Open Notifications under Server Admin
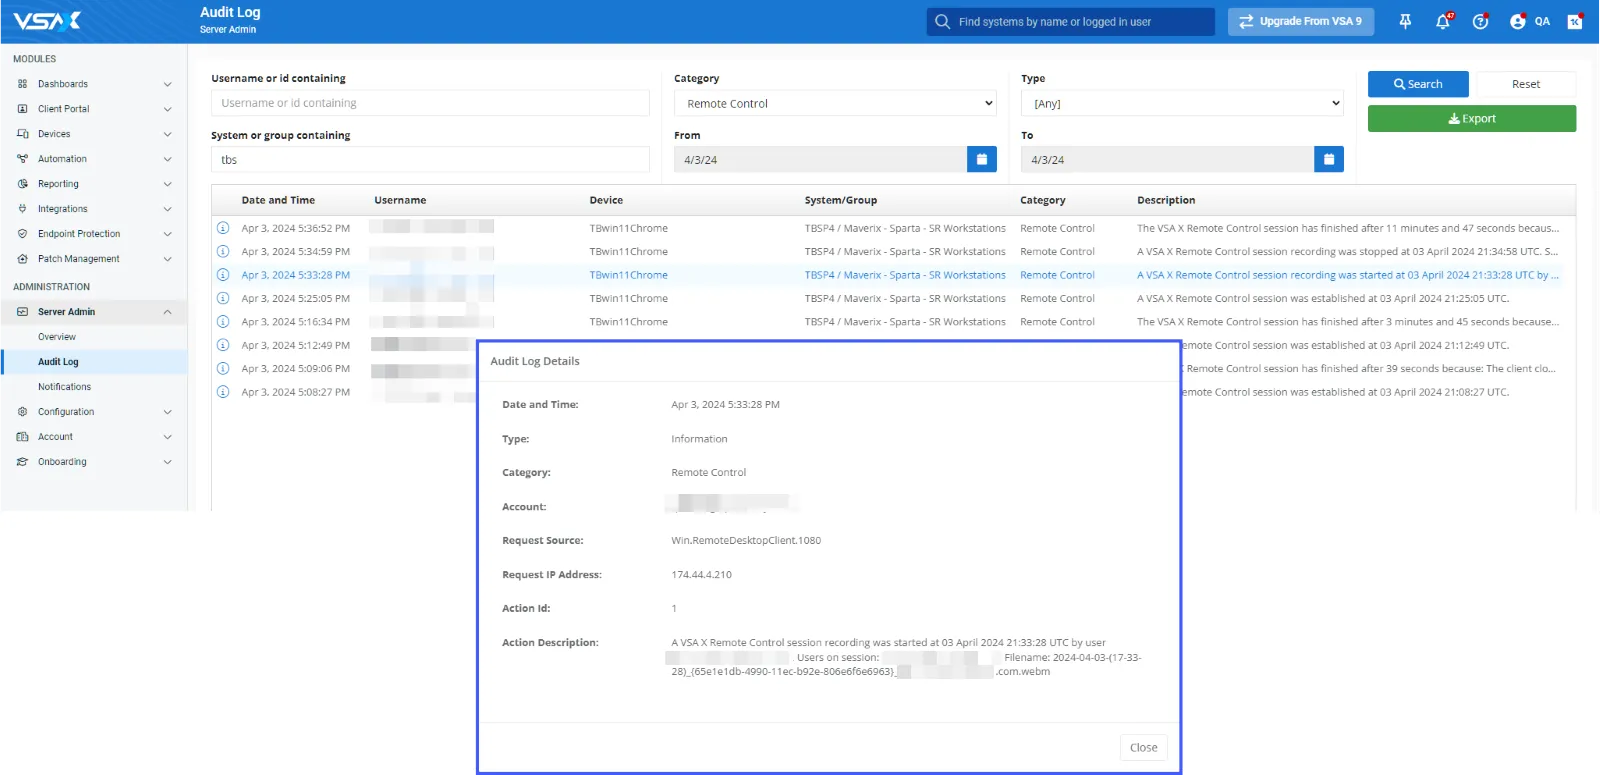 pyautogui.click(x=64, y=387)
